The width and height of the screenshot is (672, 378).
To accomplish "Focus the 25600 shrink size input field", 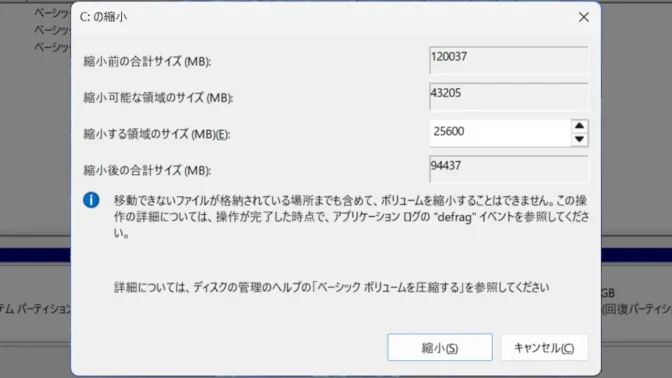I will pos(500,133).
